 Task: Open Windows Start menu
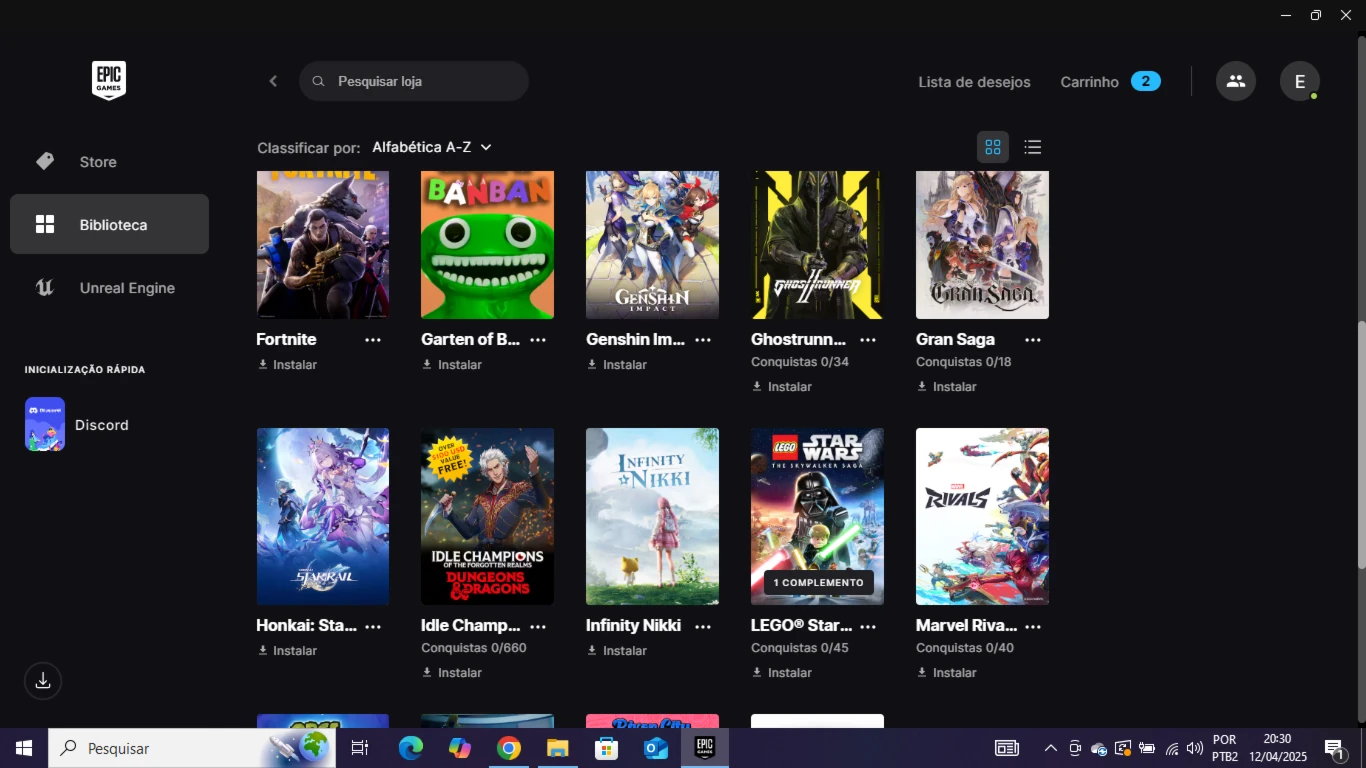(24, 748)
